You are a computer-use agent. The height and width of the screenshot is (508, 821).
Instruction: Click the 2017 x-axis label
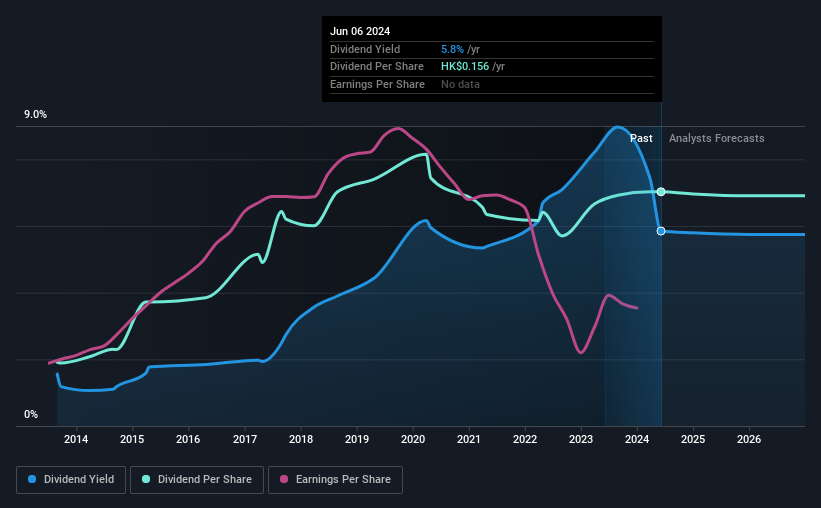click(245, 439)
